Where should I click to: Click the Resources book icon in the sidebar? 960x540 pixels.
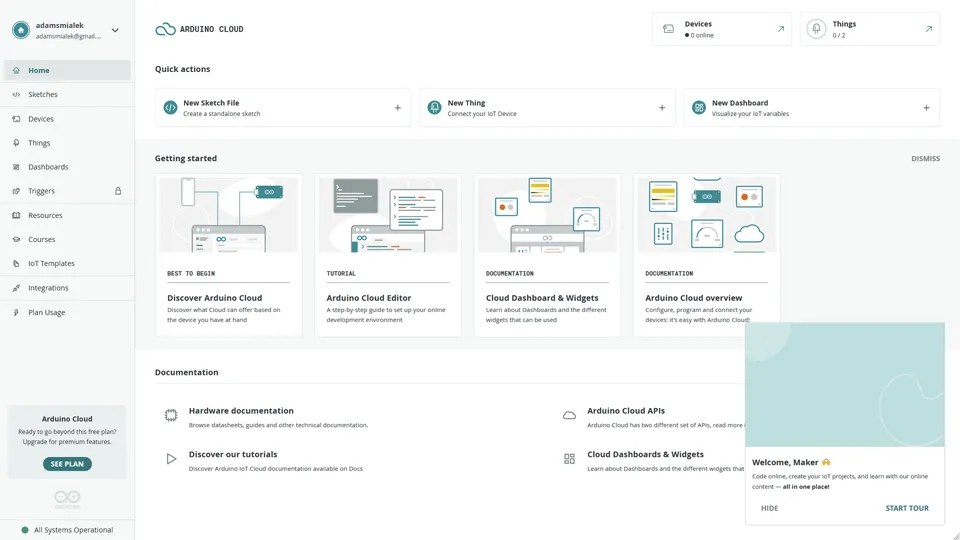(x=16, y=216)
